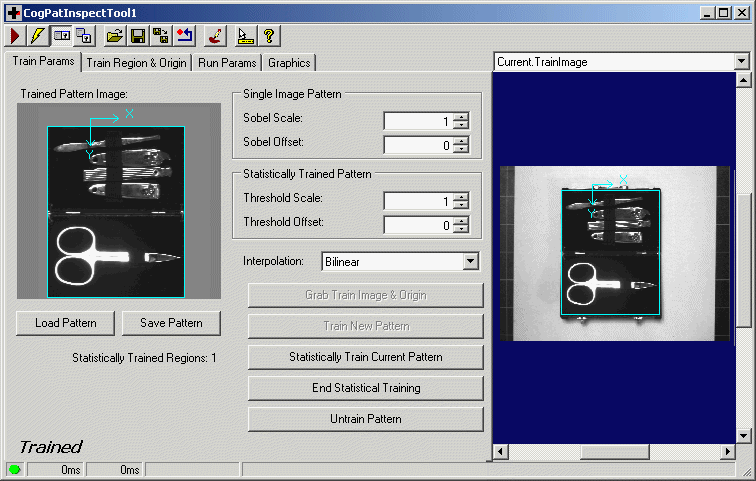Viewport: 756px width, 481px height.
Task: Click the horizontal scrollbar thumb
Action: pyautogui.click(x=615, y=452)
